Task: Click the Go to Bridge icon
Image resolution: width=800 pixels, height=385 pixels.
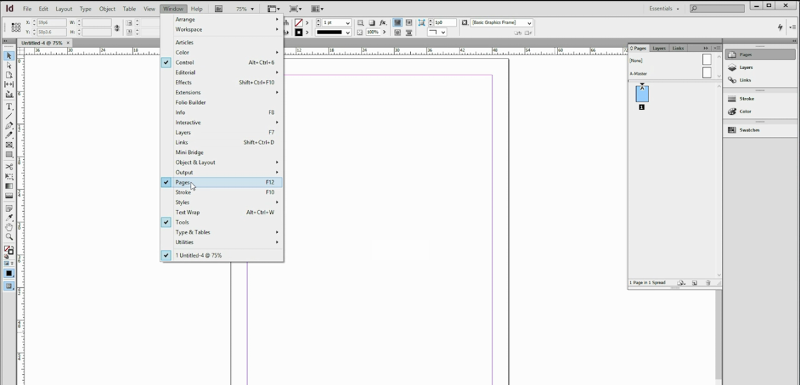Action: (218, 9)
